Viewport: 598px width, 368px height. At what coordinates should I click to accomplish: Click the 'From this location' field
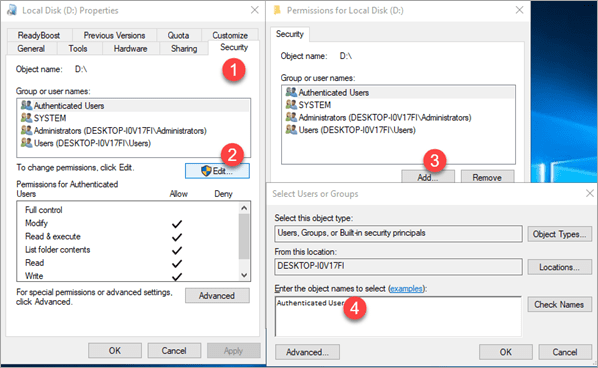(398, 266)
